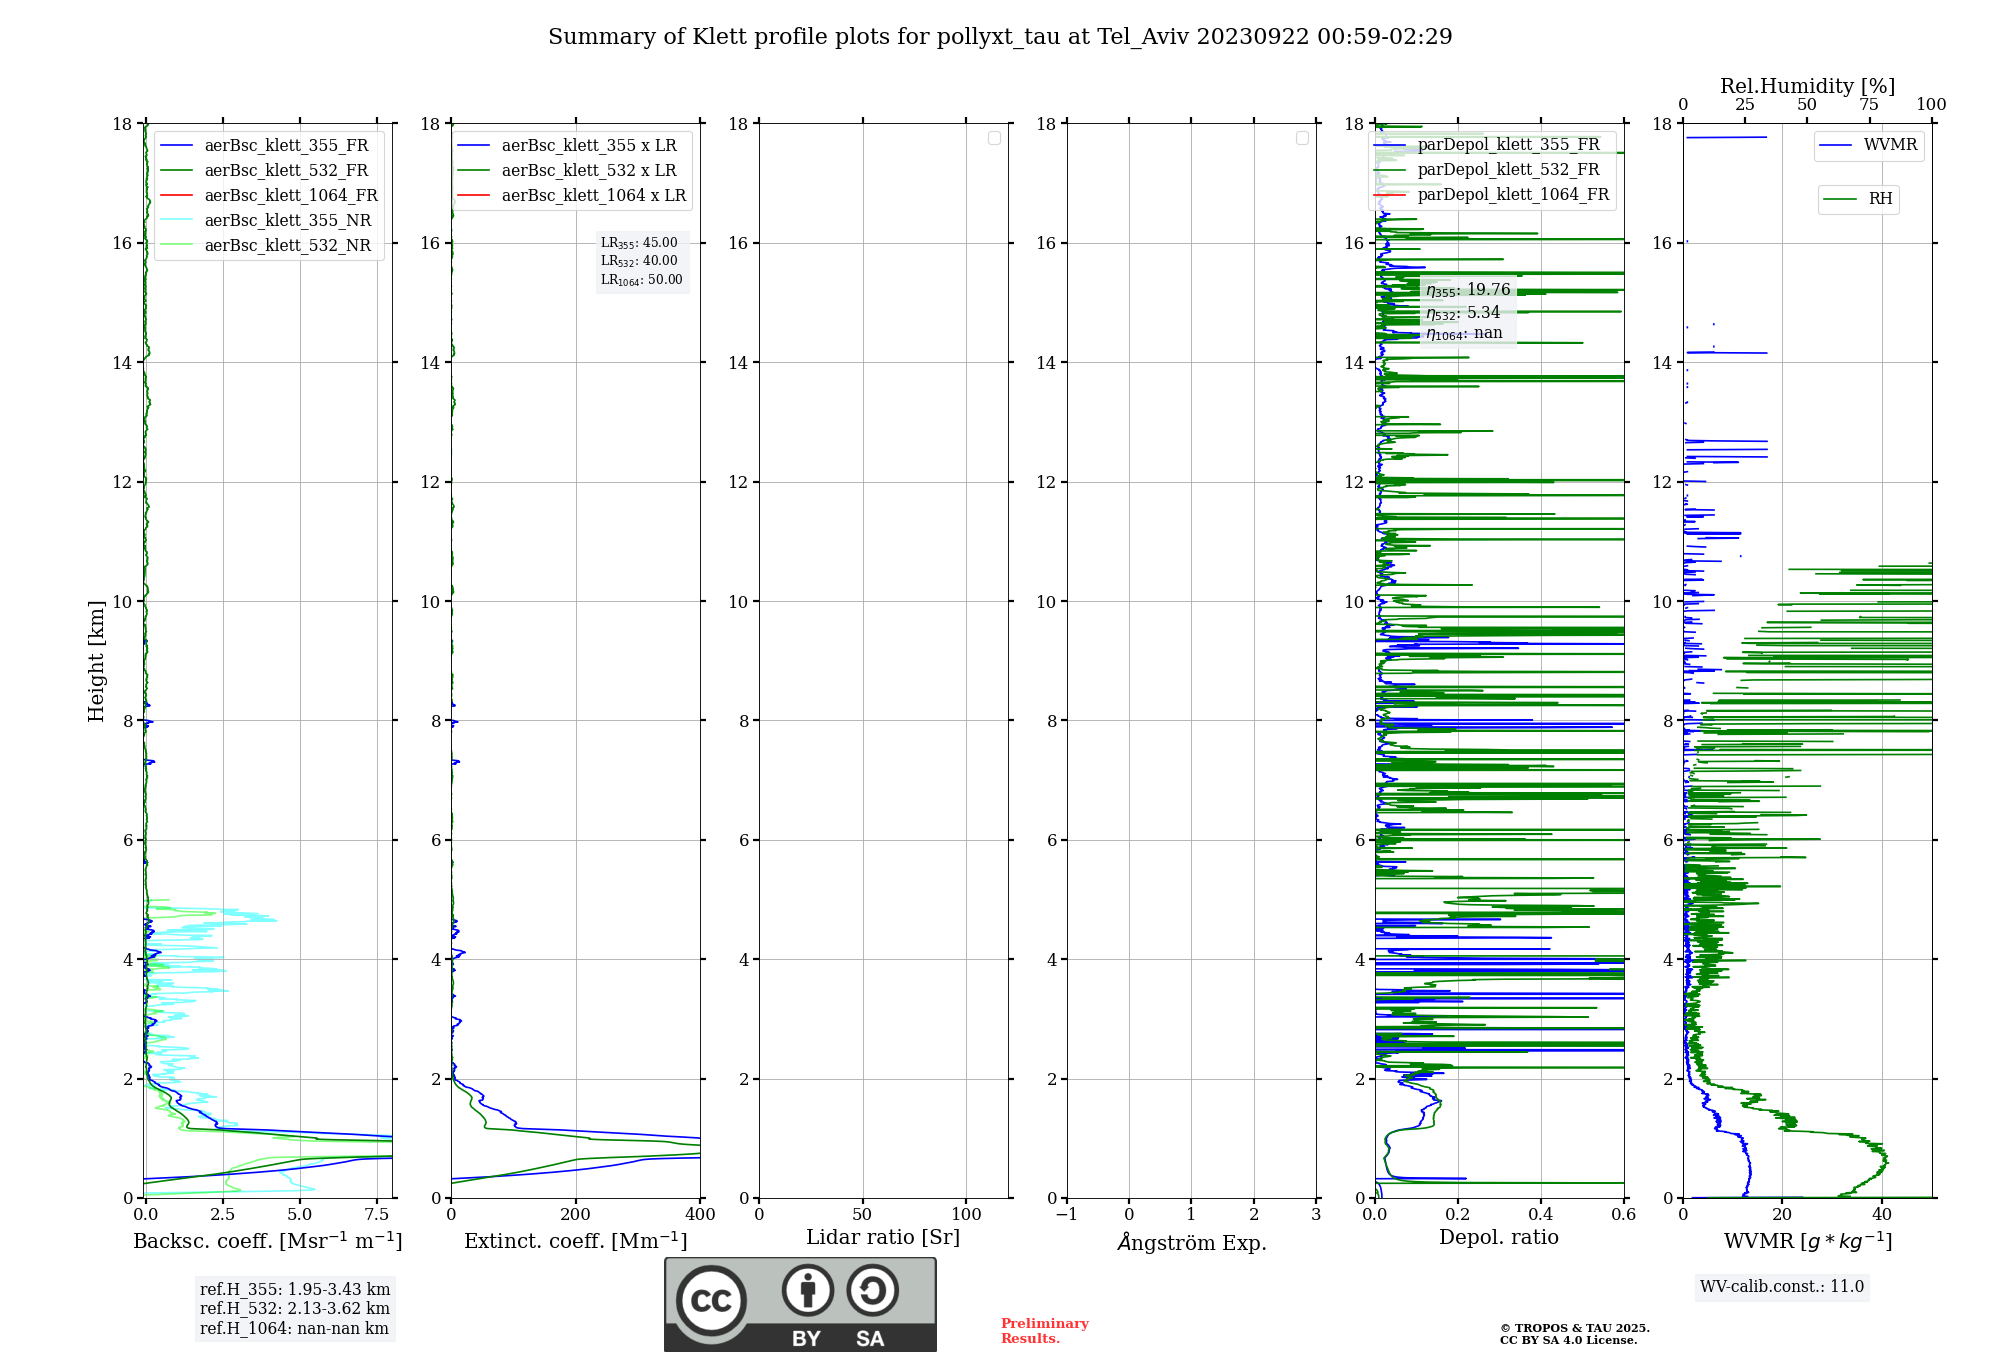Click the ShareAlike circular arrow icon
This screenshot has width=2000, height=1360.
(872, 1290)
